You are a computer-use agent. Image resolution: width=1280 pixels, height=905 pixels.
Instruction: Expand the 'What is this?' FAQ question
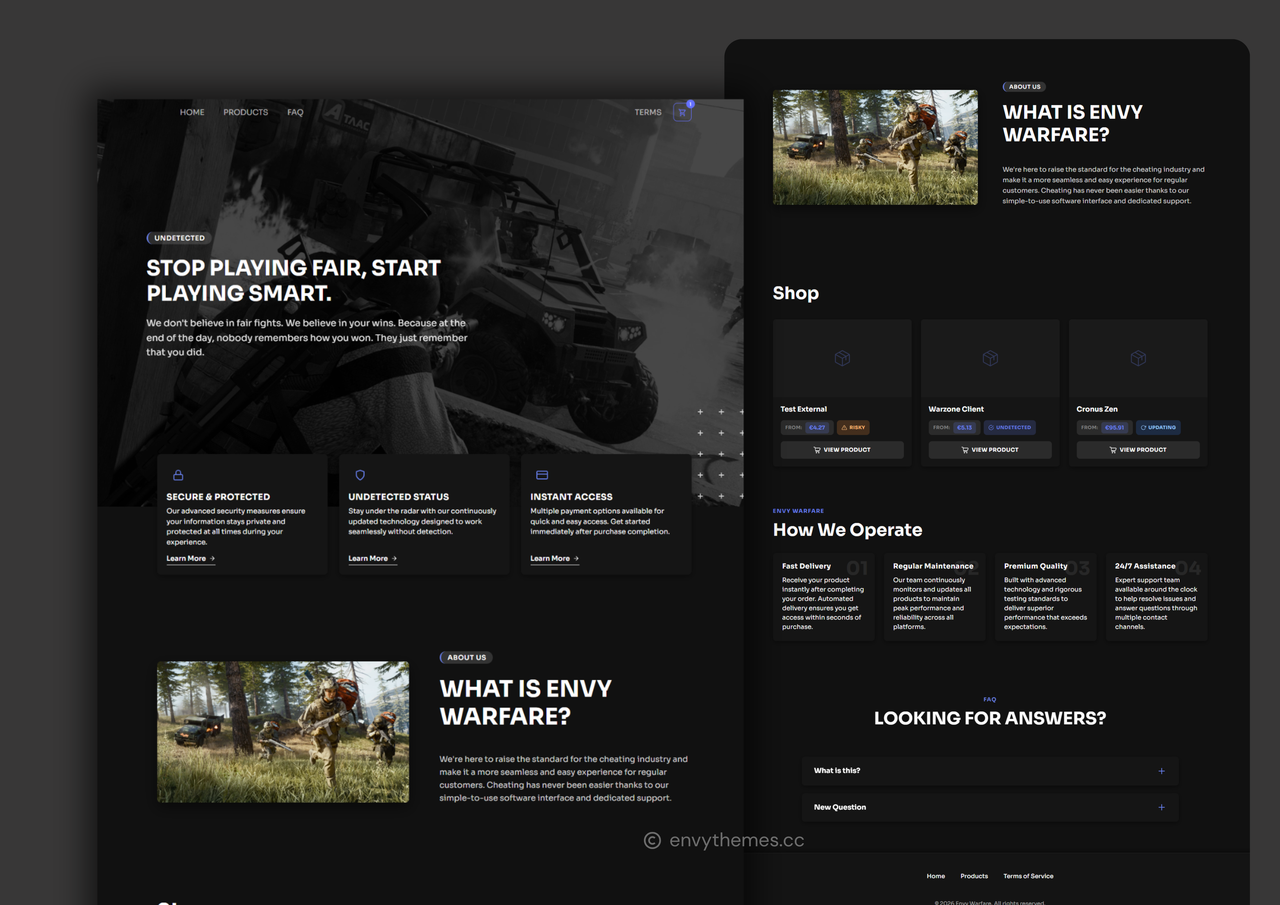click(990, 771)
